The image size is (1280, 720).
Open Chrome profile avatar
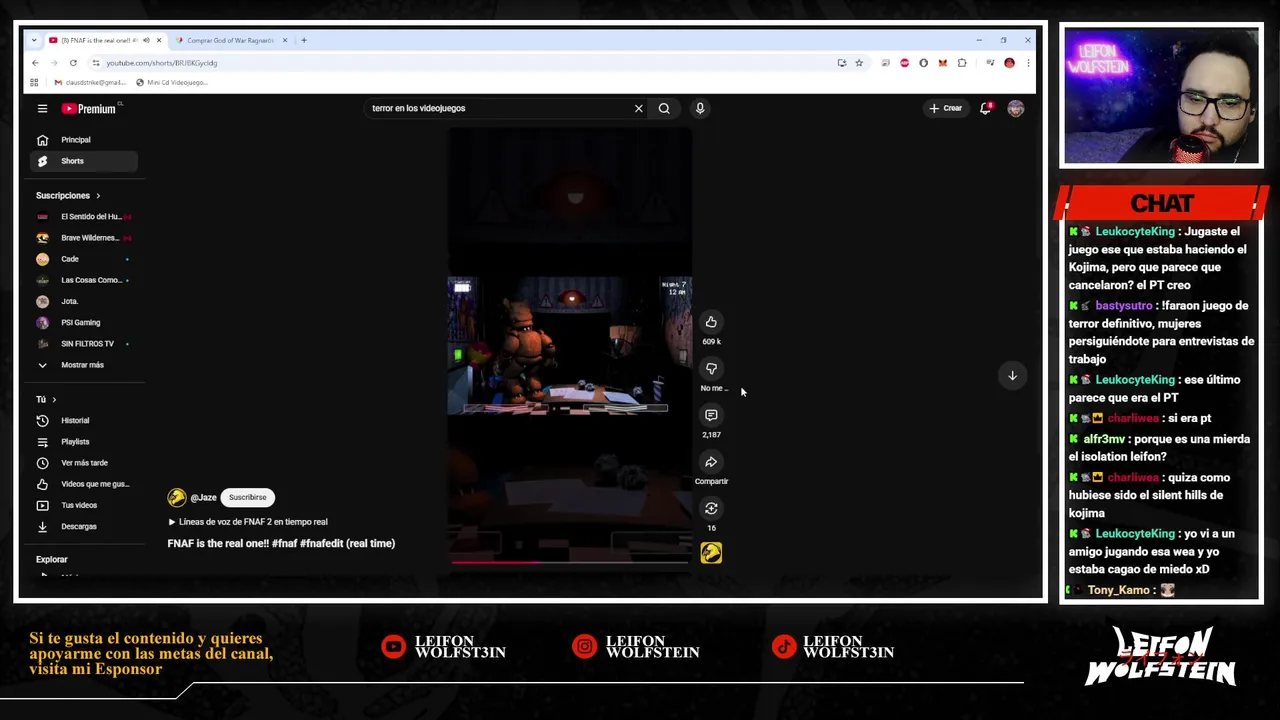coord(1009,63)
